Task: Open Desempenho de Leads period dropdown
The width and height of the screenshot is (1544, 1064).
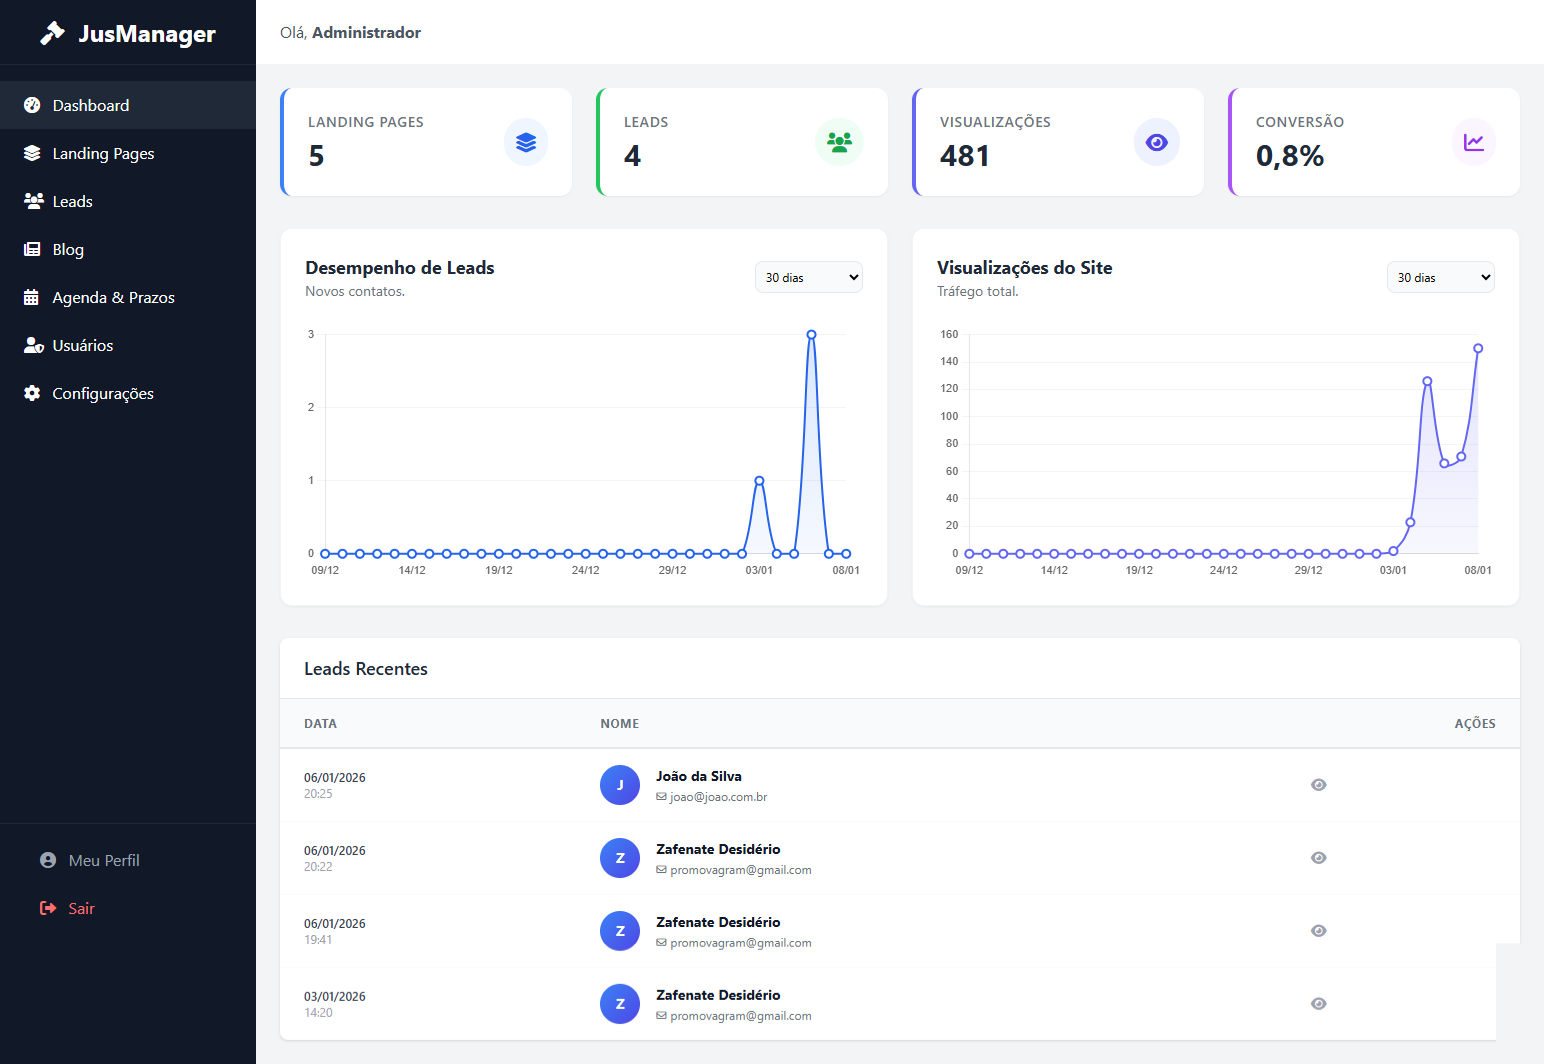Action: point(808,277)
